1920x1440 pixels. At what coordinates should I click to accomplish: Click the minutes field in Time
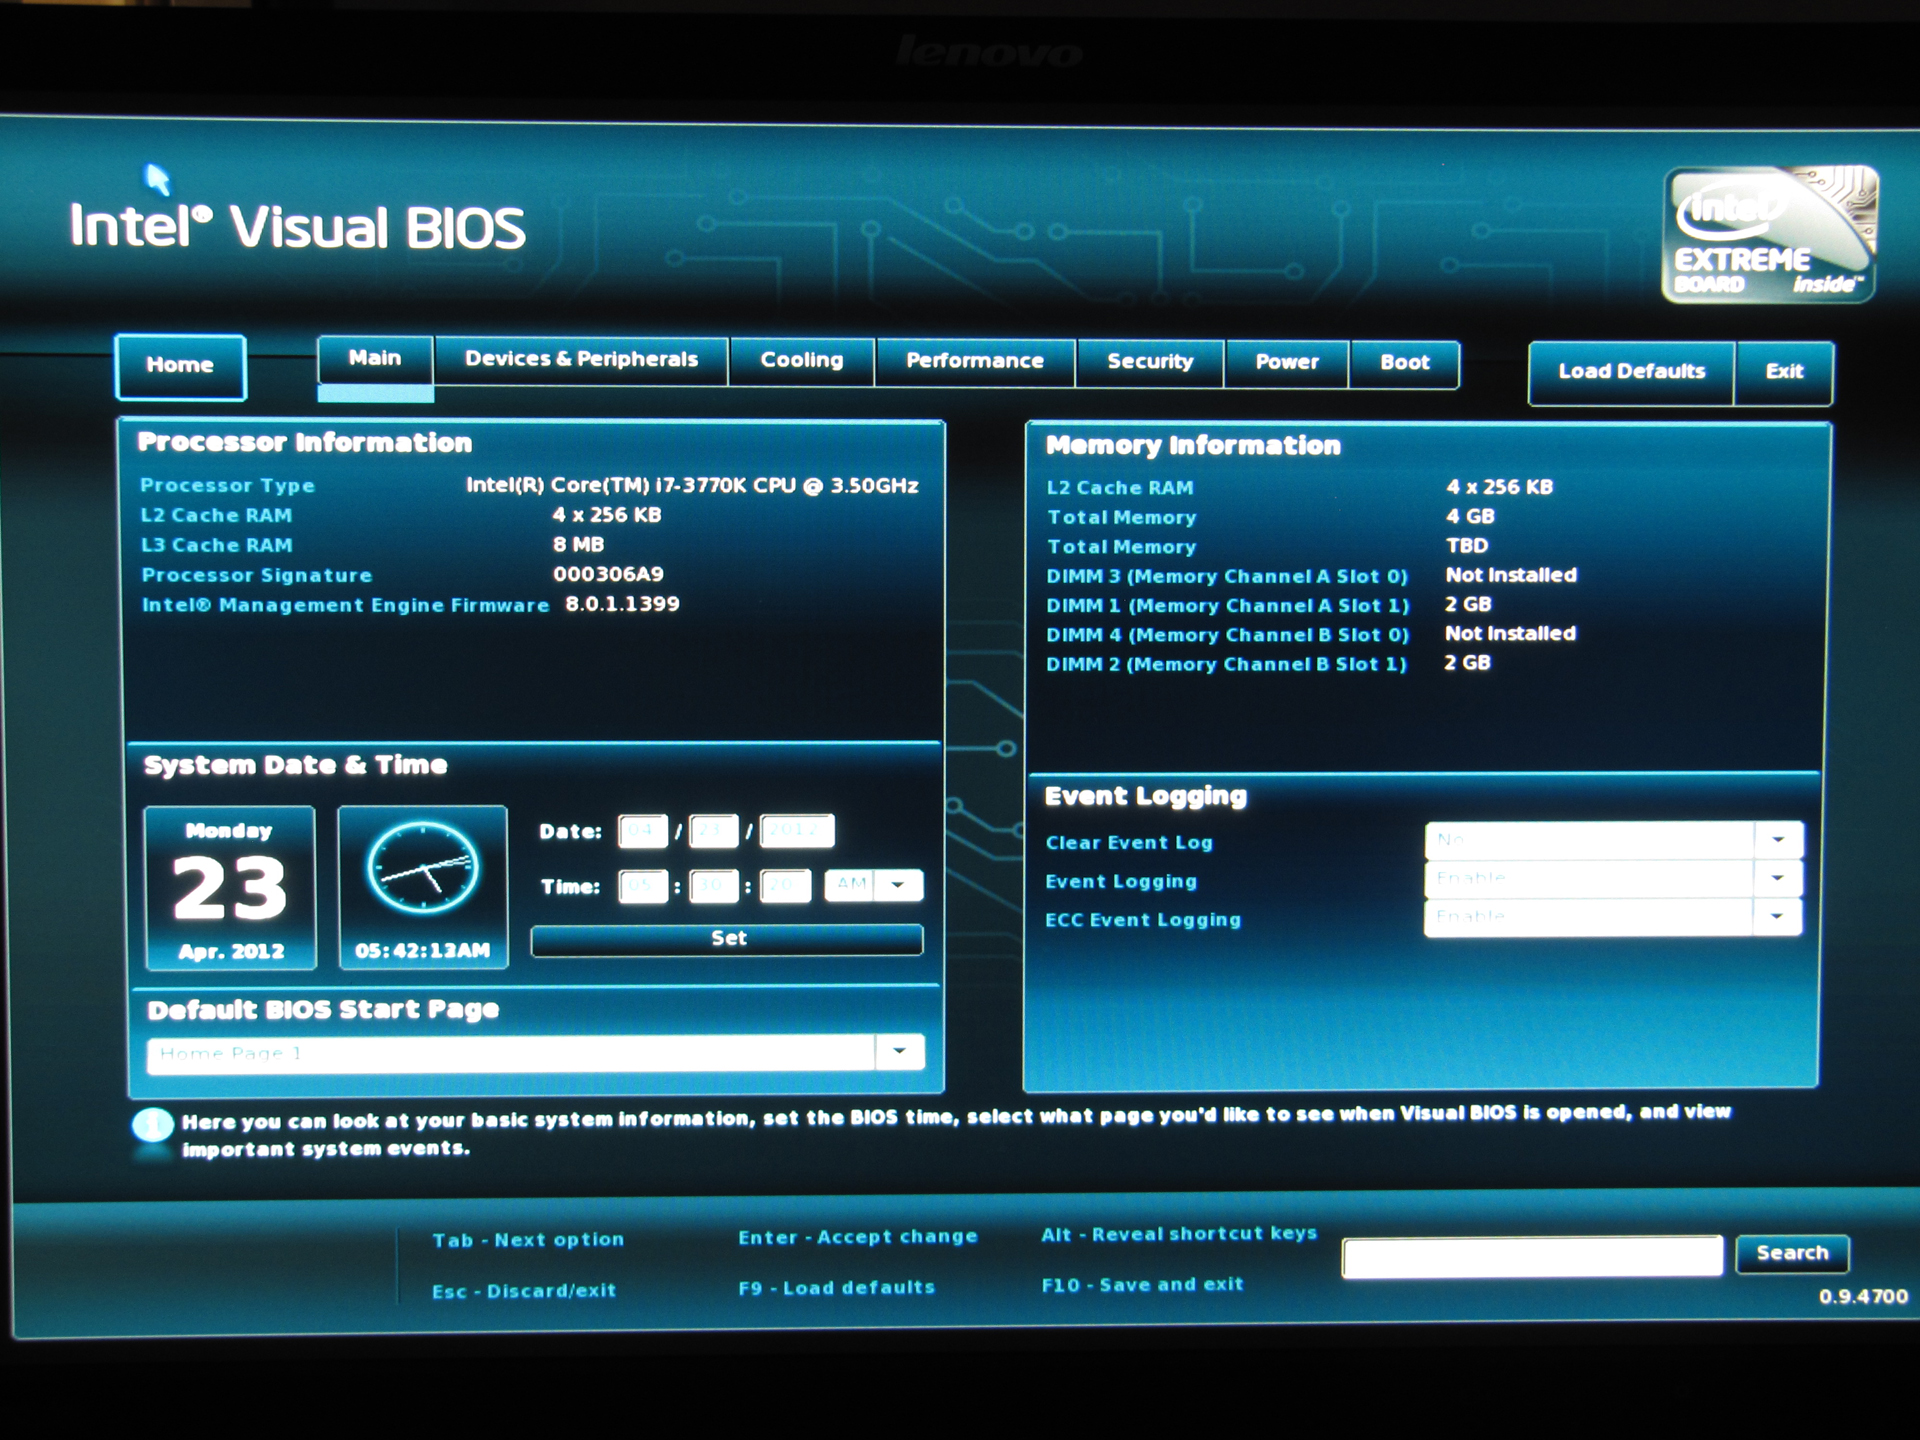(x=713, y=886)
